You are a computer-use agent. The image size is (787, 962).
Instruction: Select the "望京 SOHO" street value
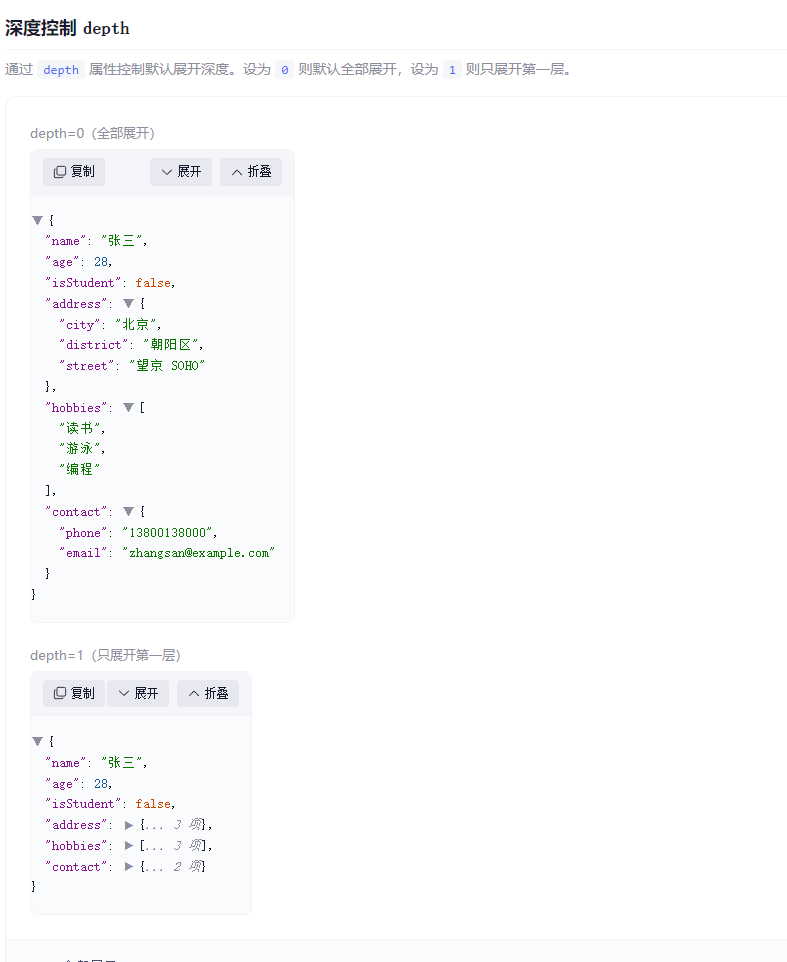tap(167, 366)
